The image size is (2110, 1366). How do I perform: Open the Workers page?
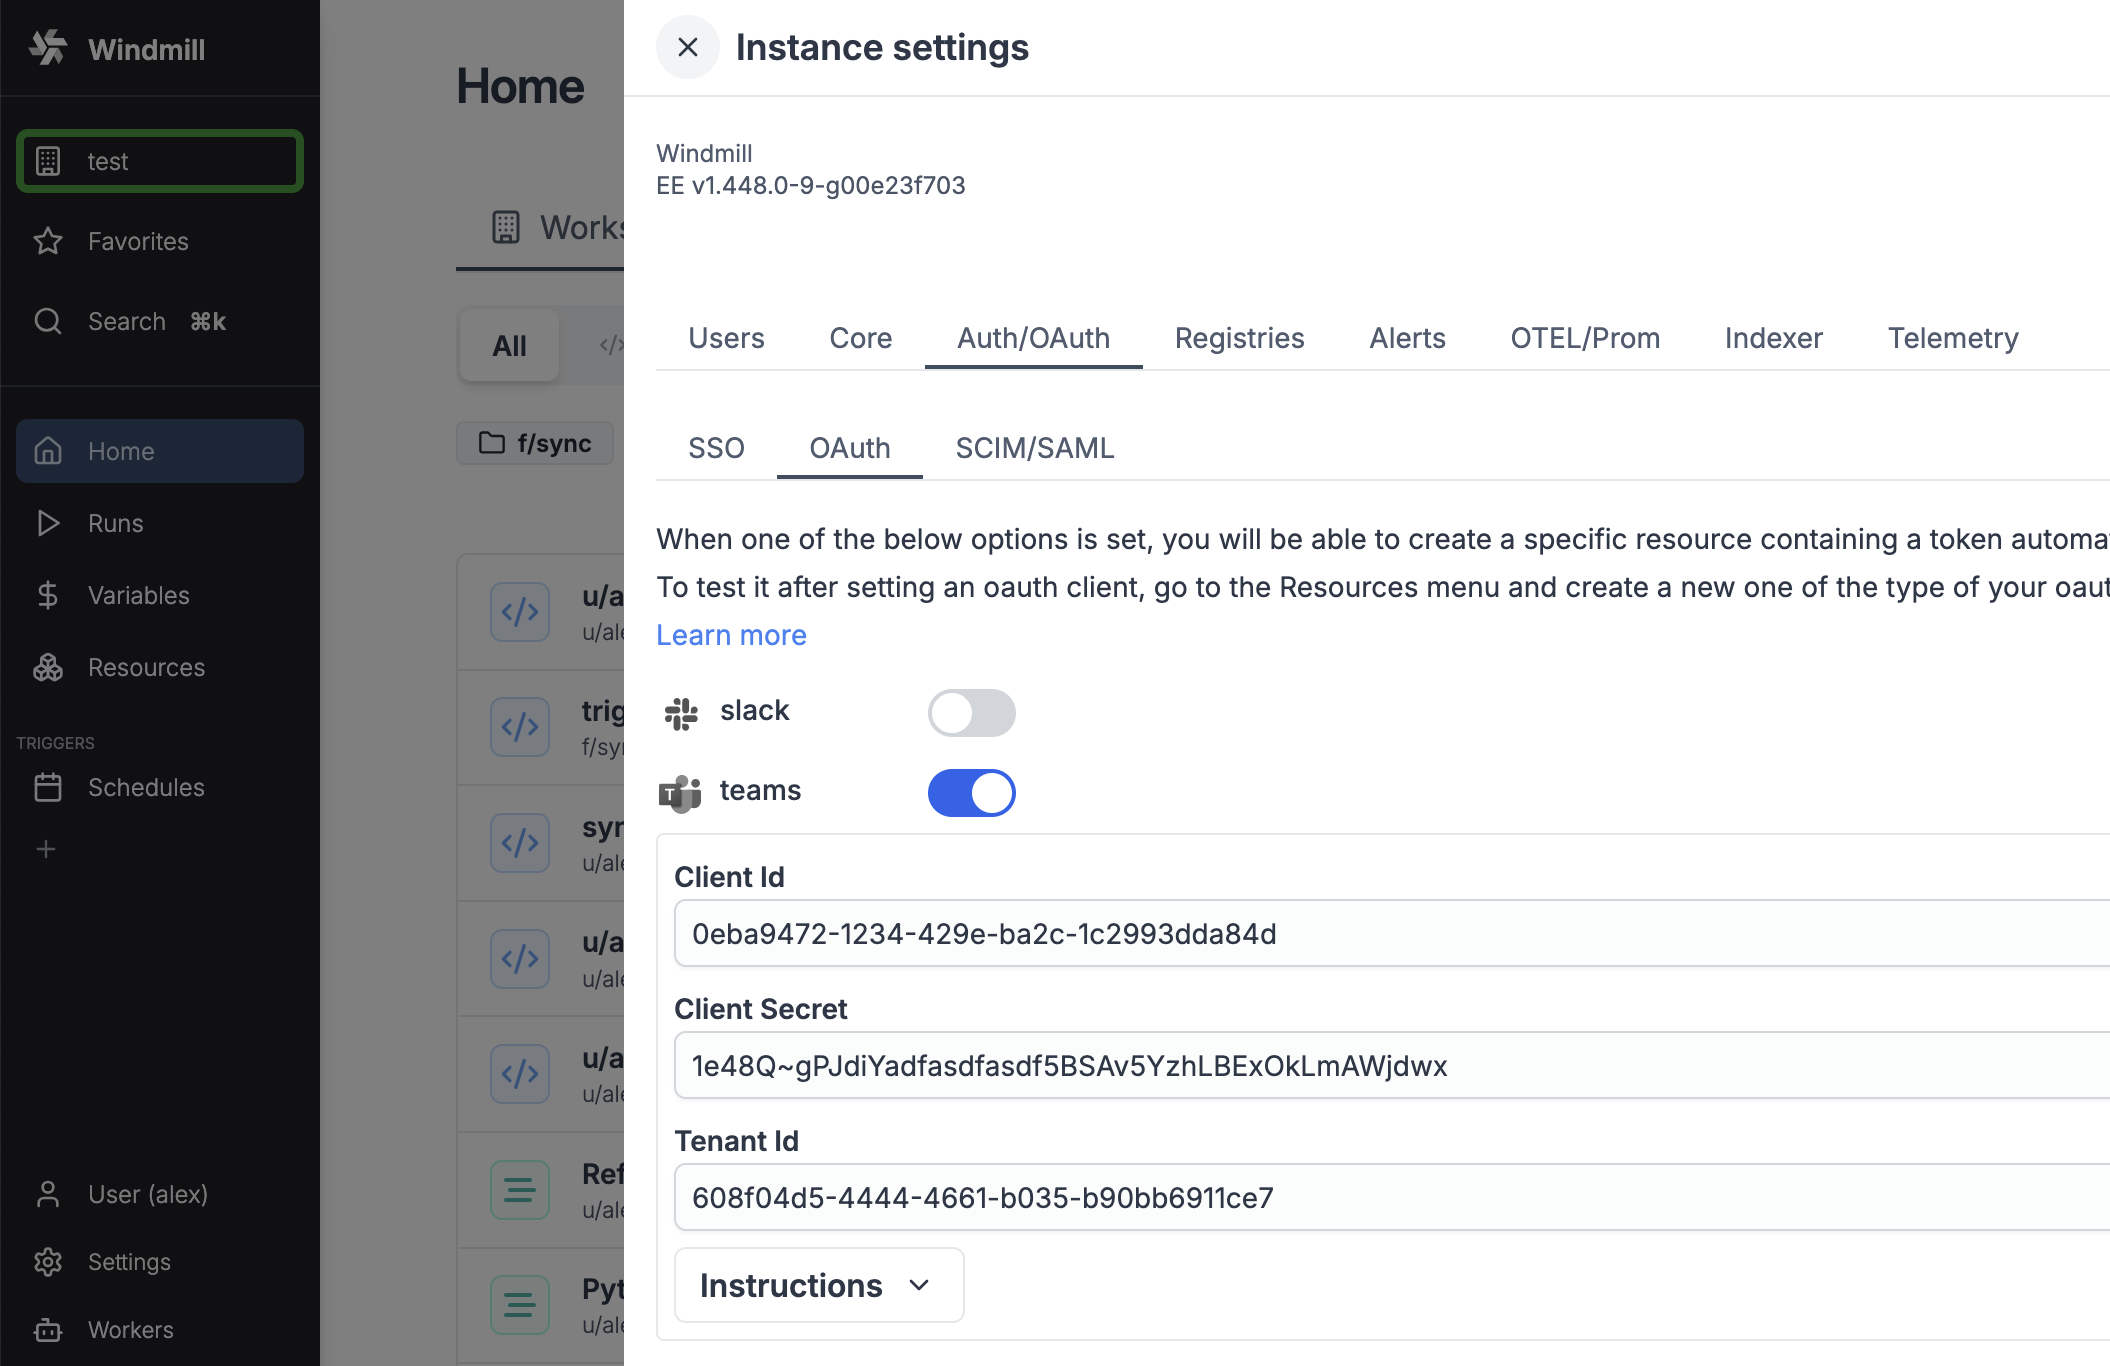[129, 1329]
